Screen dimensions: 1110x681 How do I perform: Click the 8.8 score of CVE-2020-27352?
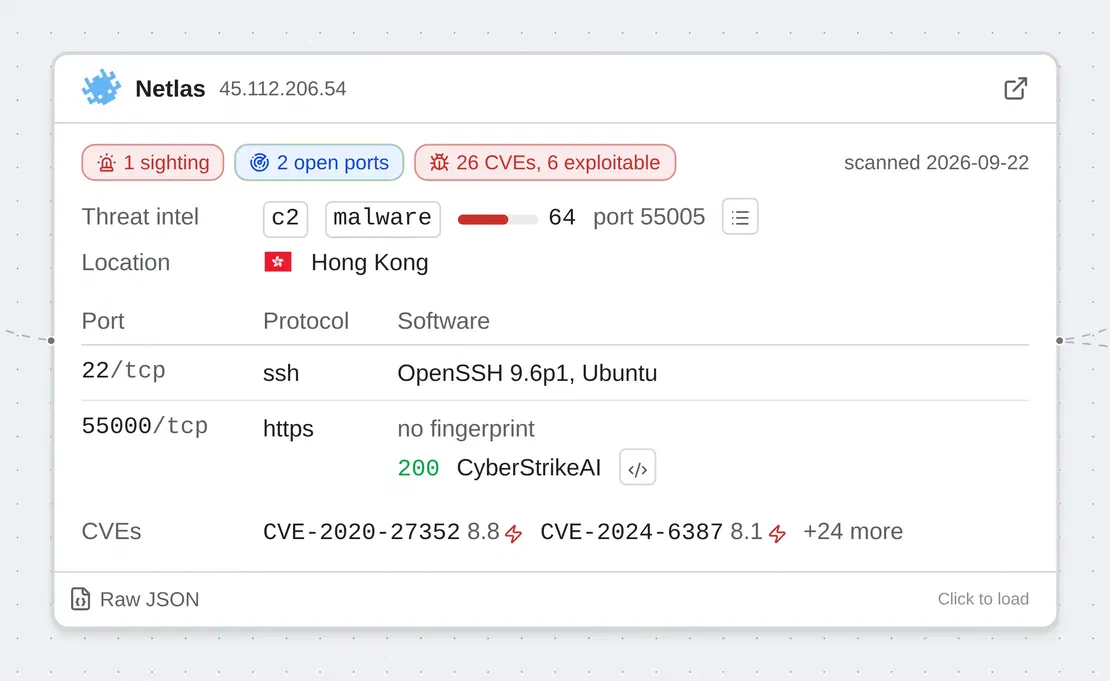click(484, 532)
